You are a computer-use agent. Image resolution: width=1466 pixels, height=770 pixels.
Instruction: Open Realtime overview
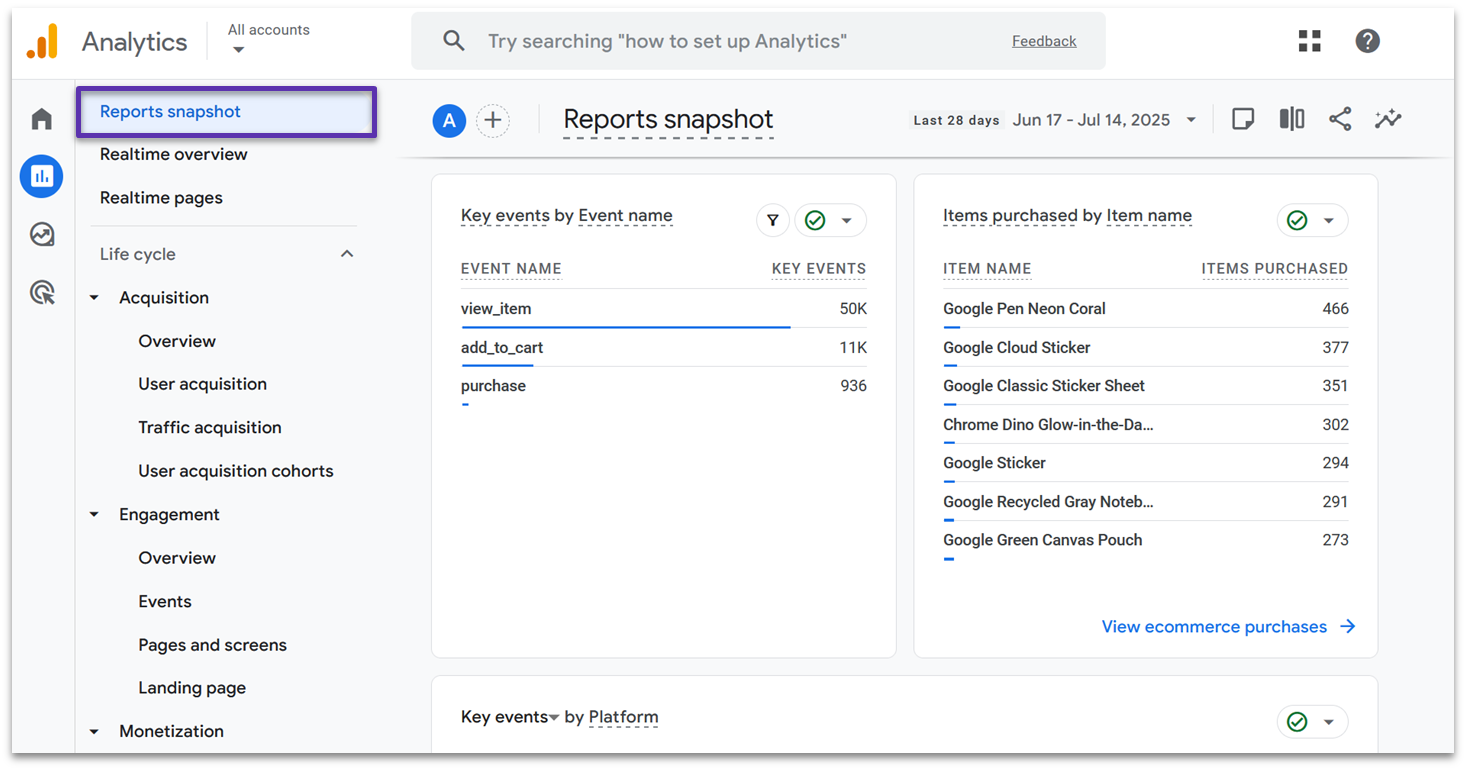coord(174,154)
